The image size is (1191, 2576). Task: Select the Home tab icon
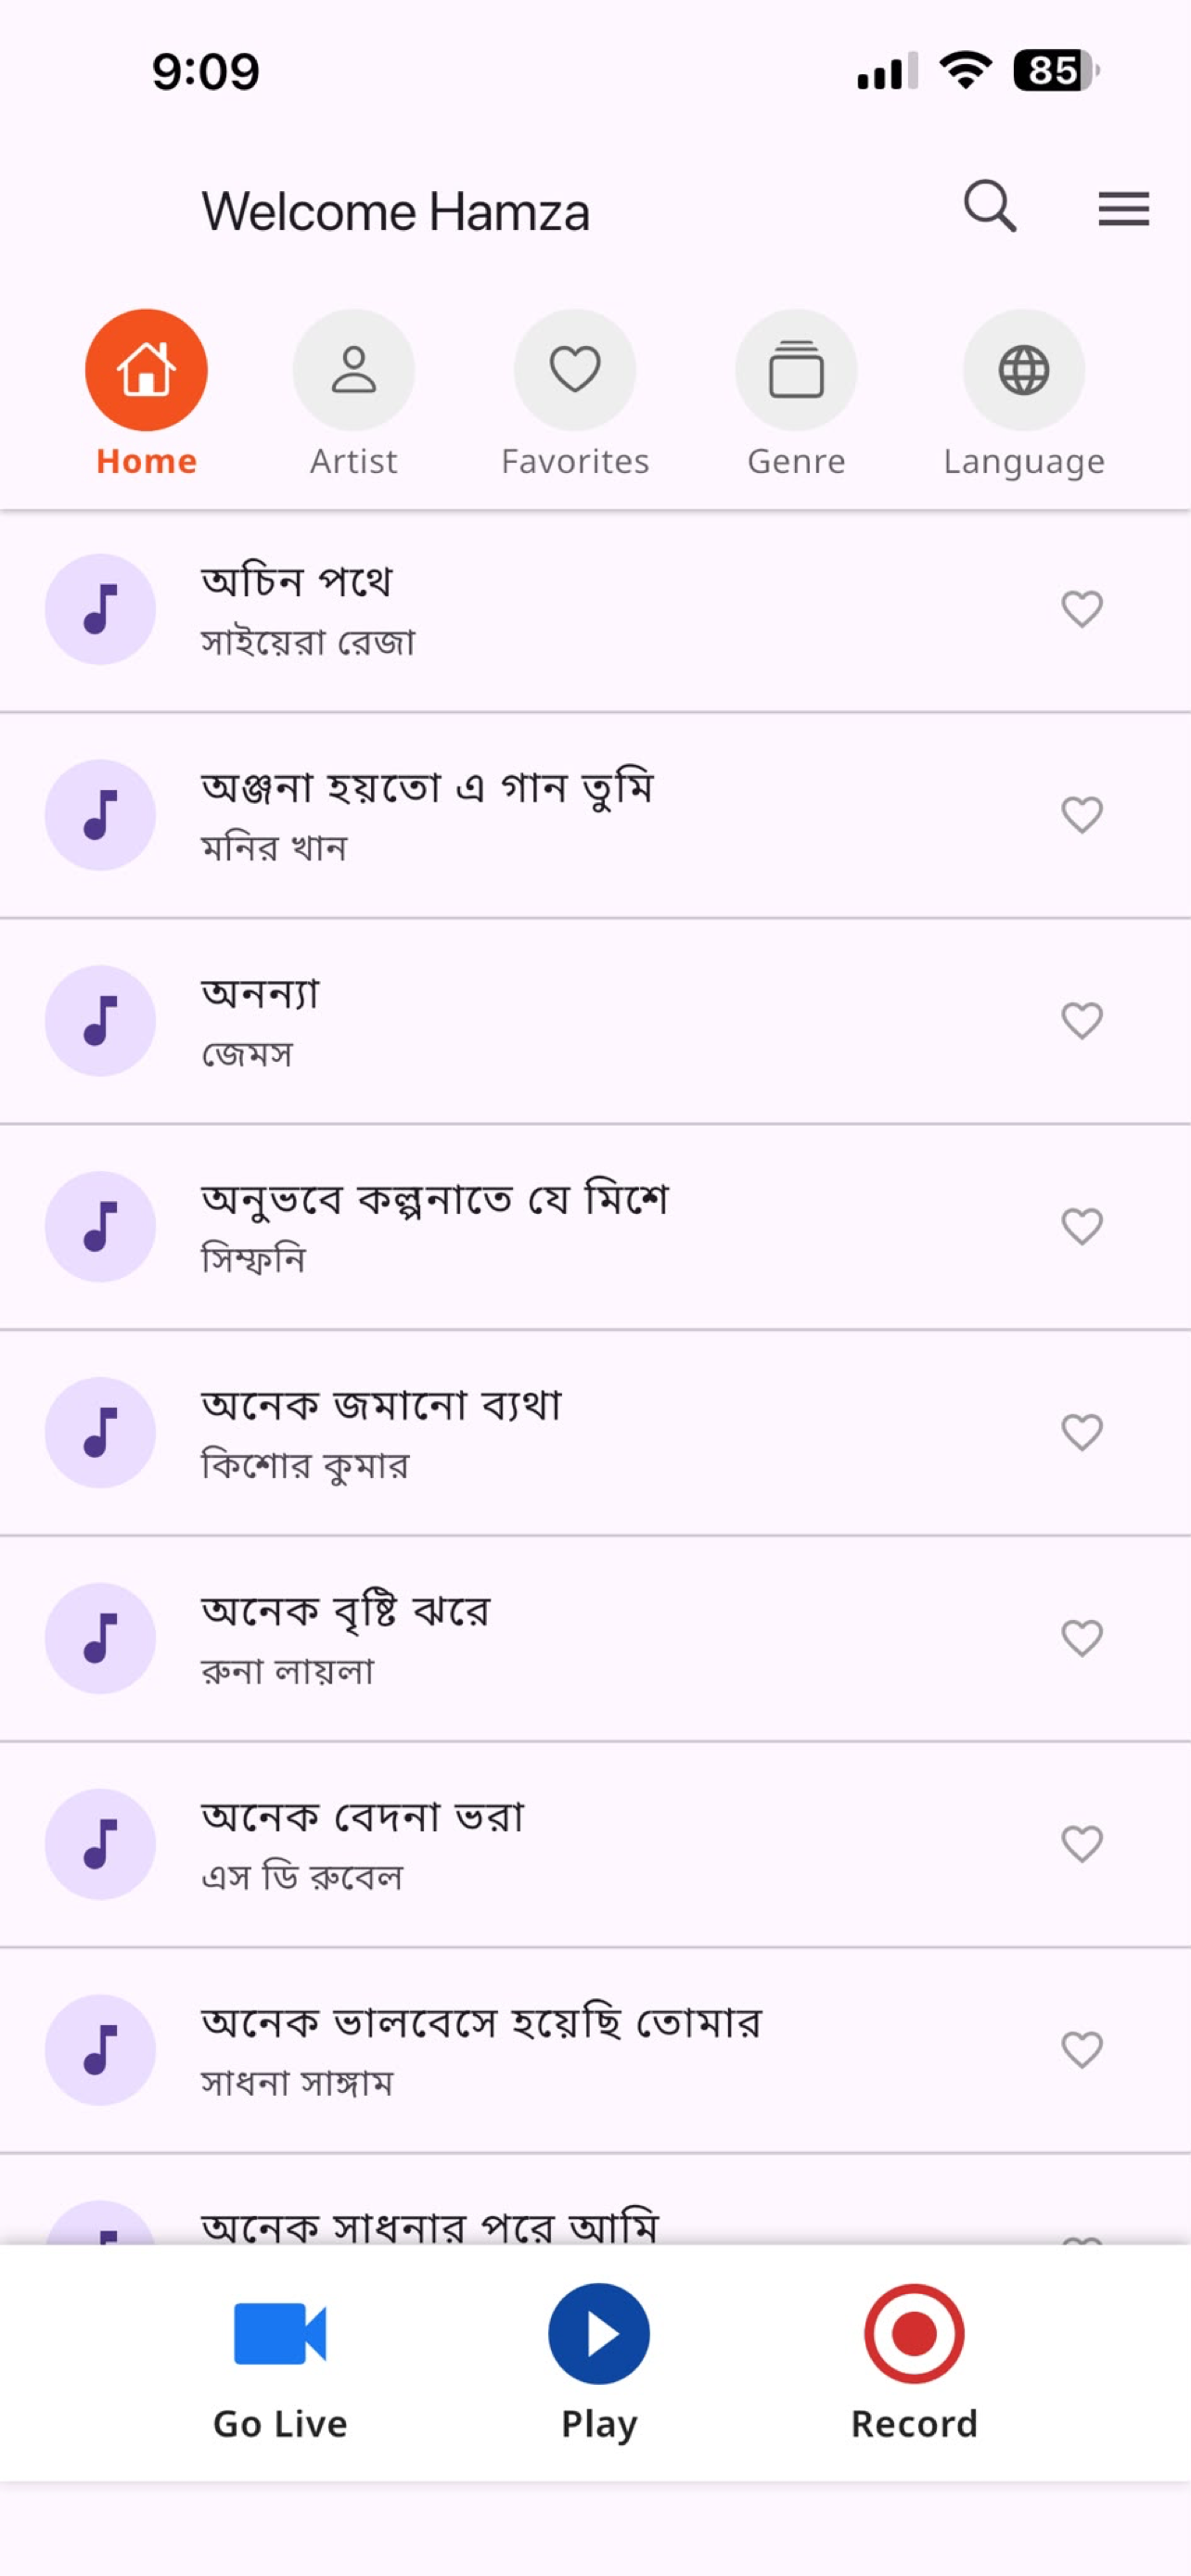click(146, 370)
